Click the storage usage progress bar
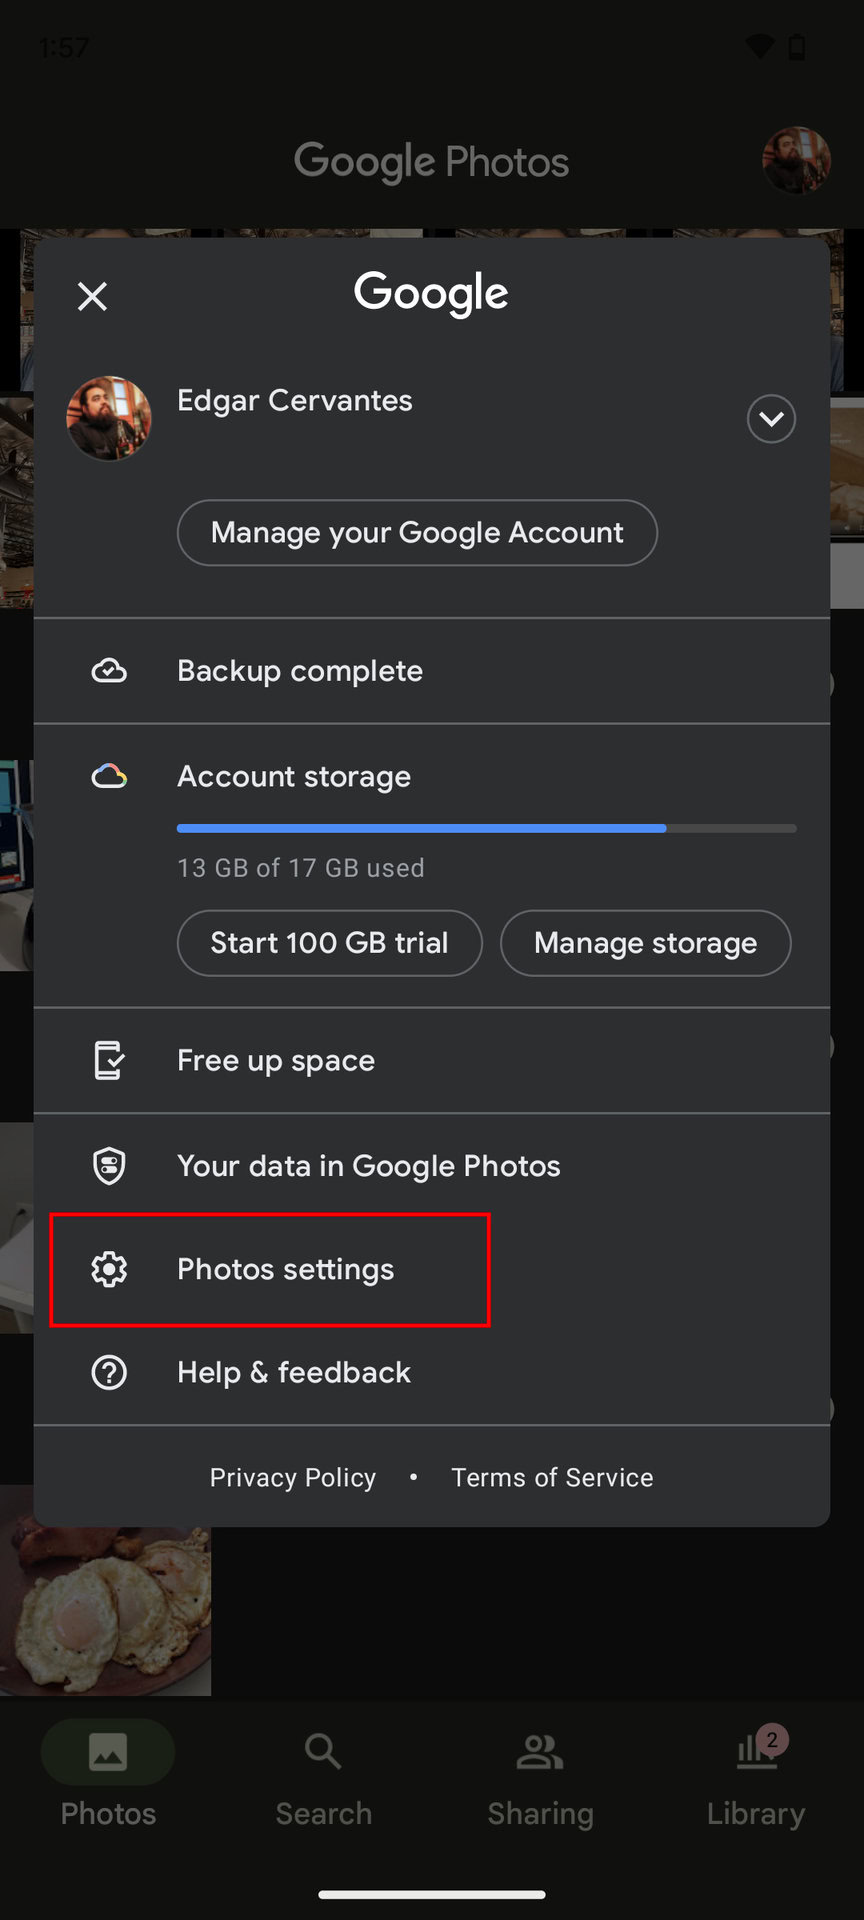The width and height of the screenshot is (864, 1920). tap(486, 828)
